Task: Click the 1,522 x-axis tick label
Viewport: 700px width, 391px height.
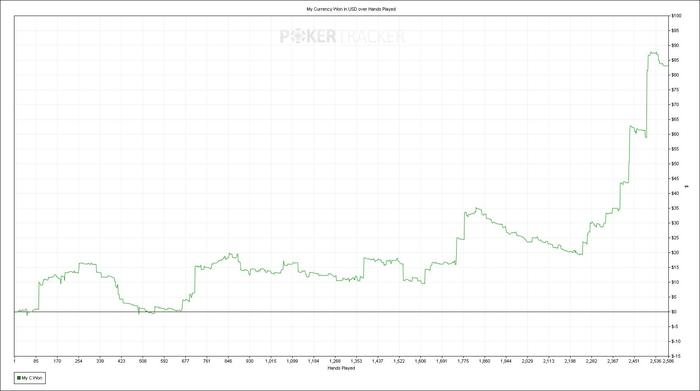Action: (x=399, y=361)
